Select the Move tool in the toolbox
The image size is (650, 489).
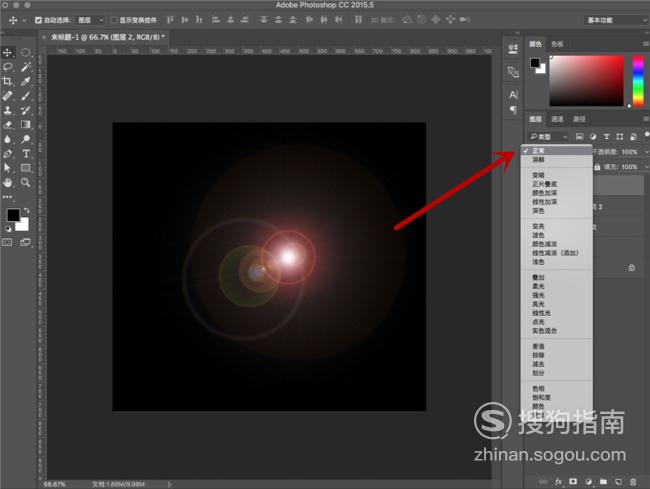click(7, 52)
